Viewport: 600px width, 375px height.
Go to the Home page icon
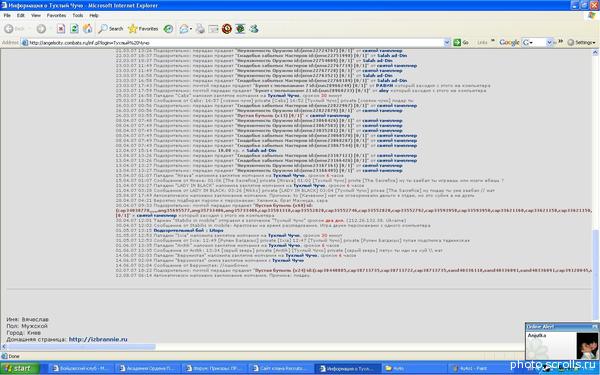pyautogui.click(x=88, y=29)
